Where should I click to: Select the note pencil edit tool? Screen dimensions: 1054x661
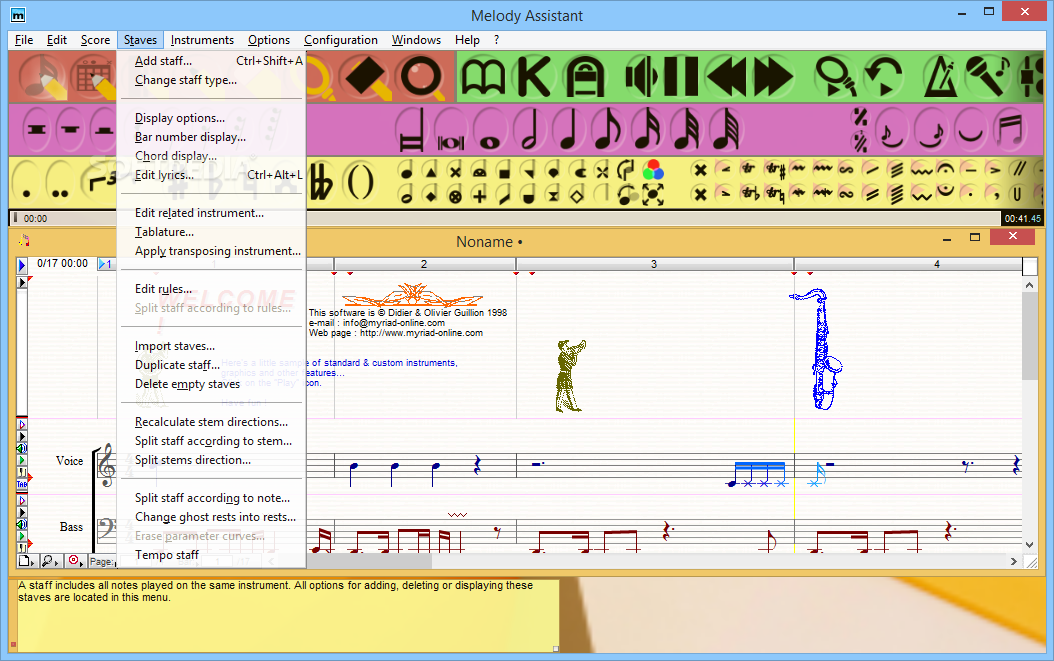(x=42, y=77)
